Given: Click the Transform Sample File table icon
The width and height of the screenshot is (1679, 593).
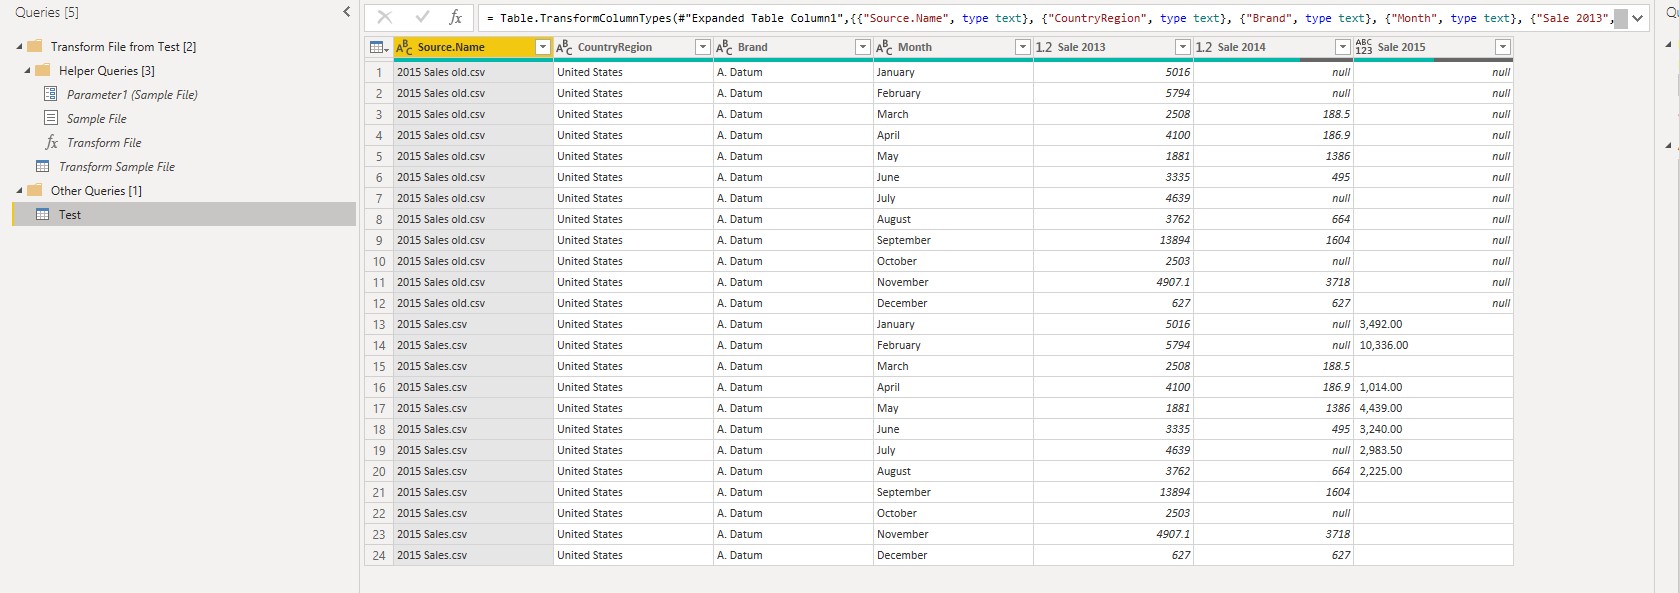Looking at the screenshot, I should (x=43, y=166).
